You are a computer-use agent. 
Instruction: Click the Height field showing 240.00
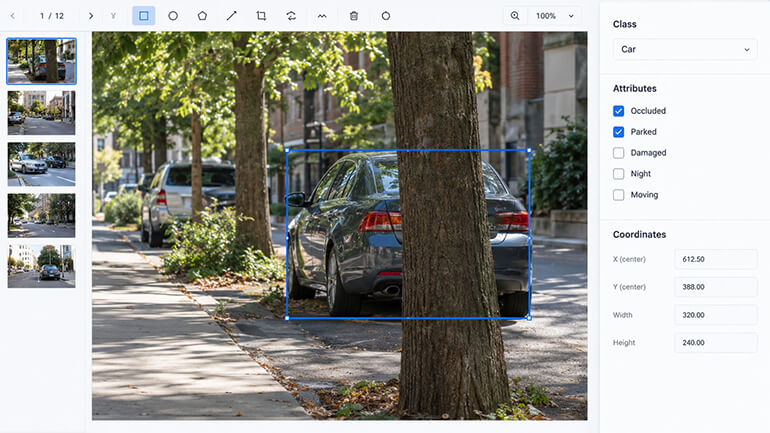pos(716,343)
